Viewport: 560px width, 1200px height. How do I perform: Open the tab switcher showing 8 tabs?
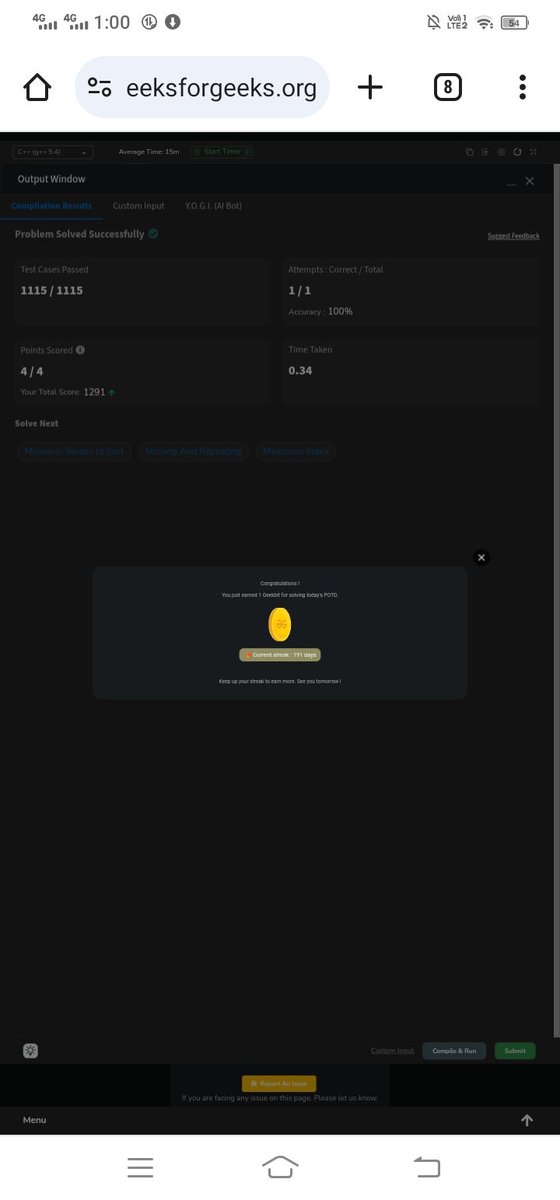point(447,88)
